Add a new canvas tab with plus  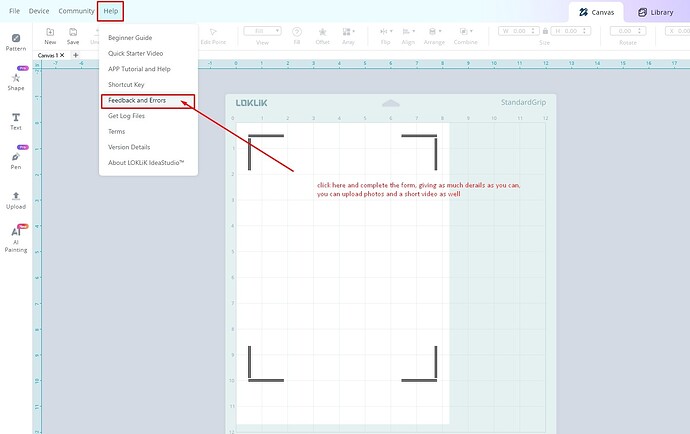pyautogui.click(x=76, y=55)
